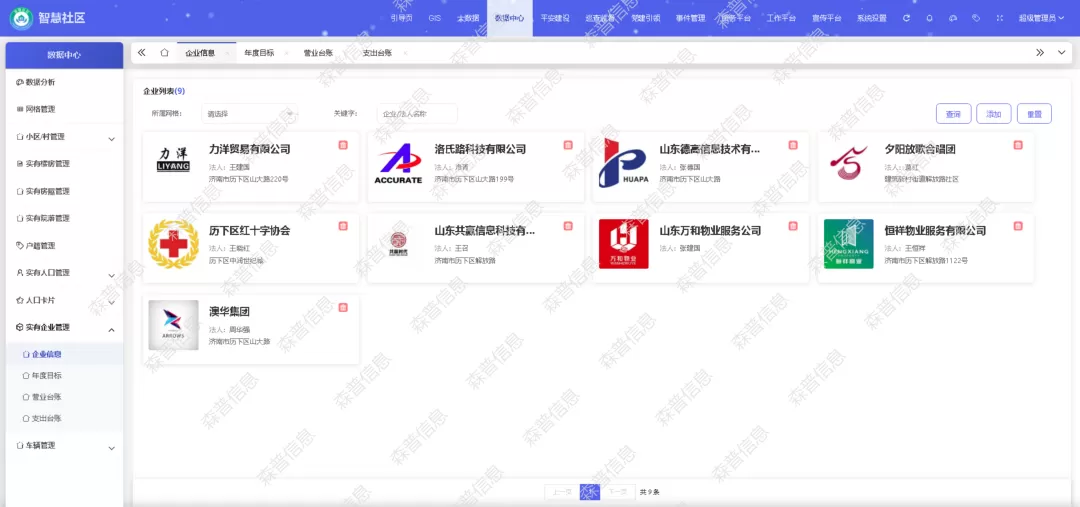Open 工作平台 in top navigation
This screenshot has width=1080, height=507.
[x=781, y=19]
